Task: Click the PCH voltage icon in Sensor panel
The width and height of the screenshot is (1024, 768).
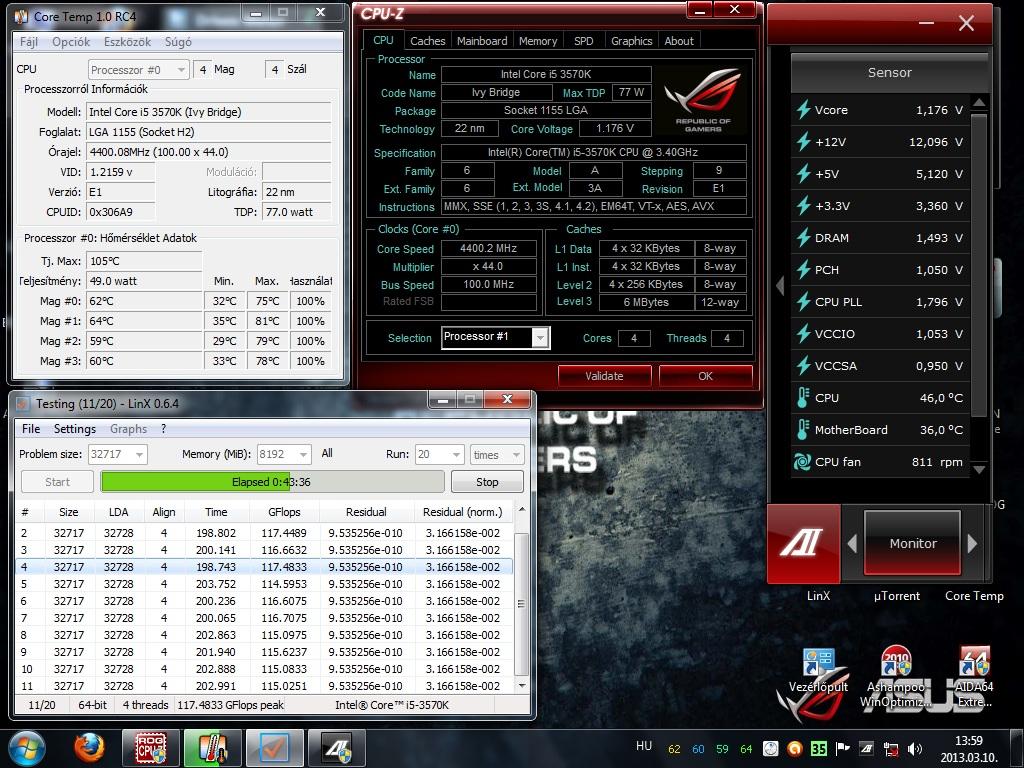Action: 803,270
